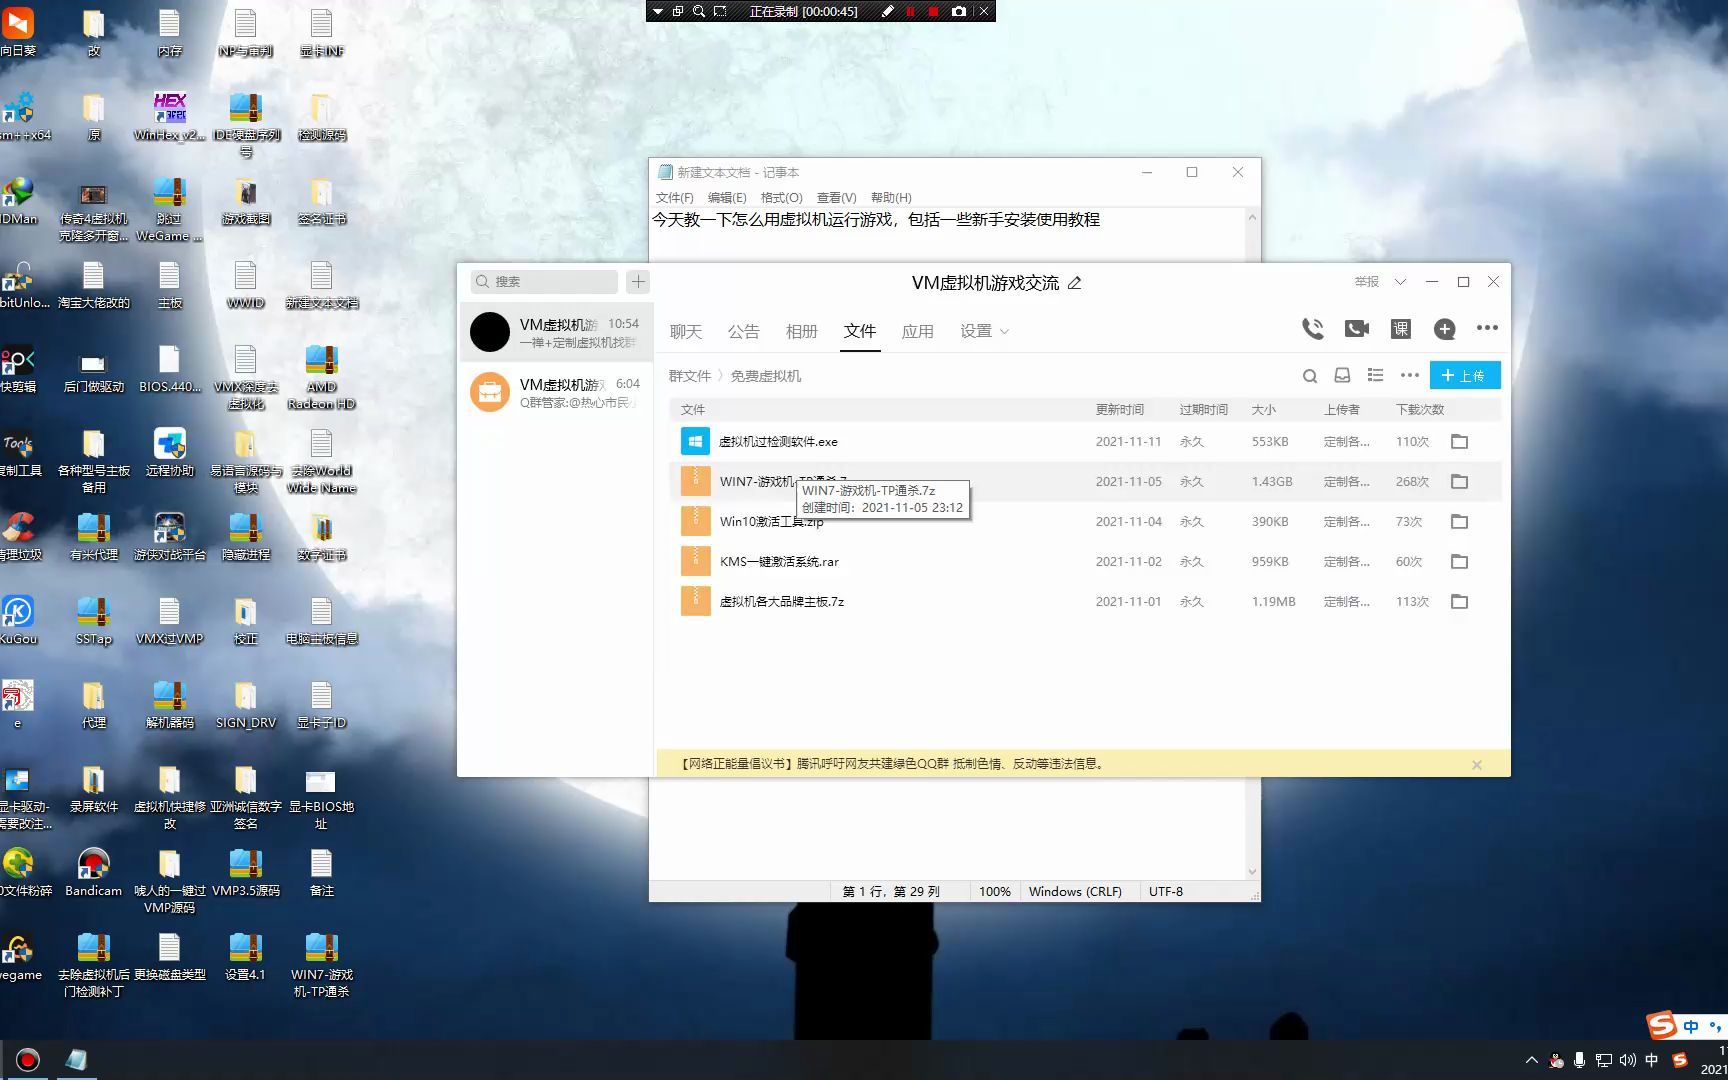Click the search box in the chat sidebar
1728x1080 pixels.
coord(543,281)
